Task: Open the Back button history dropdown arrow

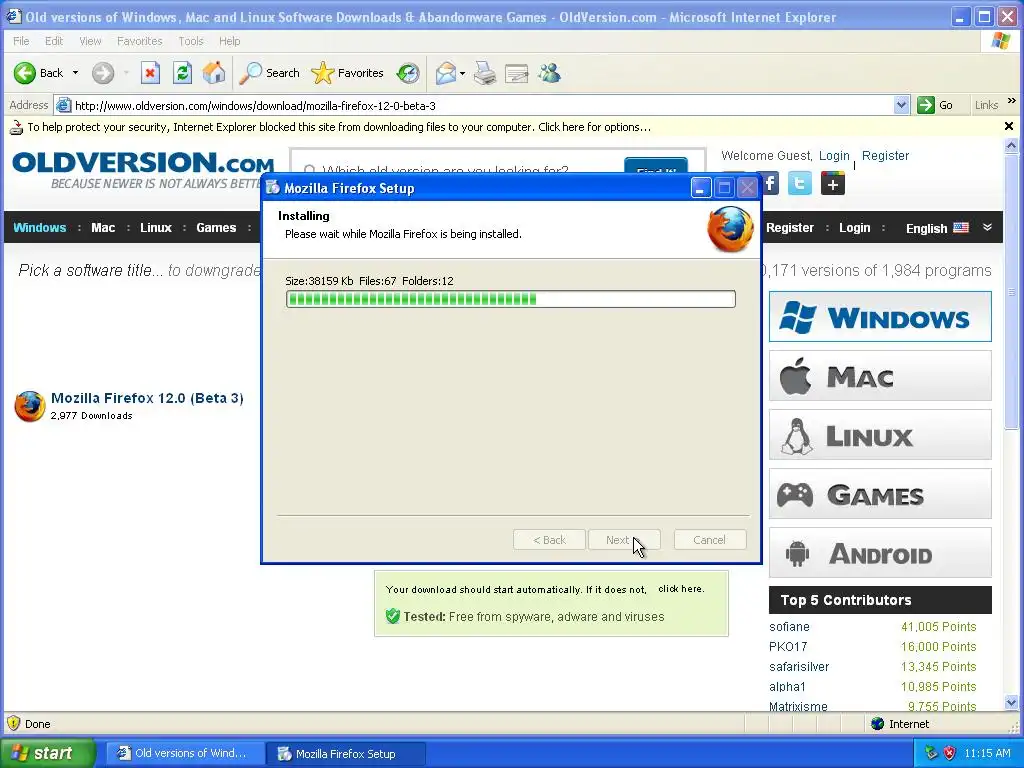Action: point(75,73)
